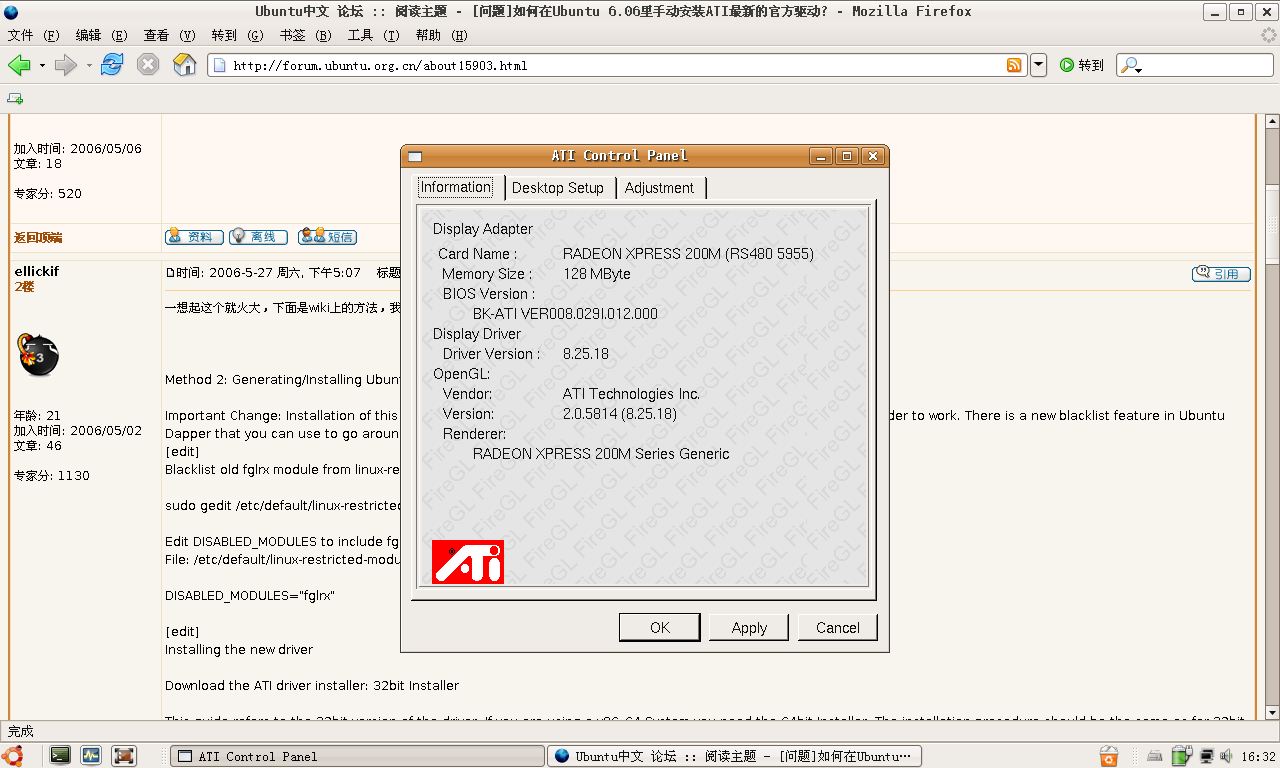Switch to the Information tab
Viewport: 1280px width, 768px height.
(455, 187)
